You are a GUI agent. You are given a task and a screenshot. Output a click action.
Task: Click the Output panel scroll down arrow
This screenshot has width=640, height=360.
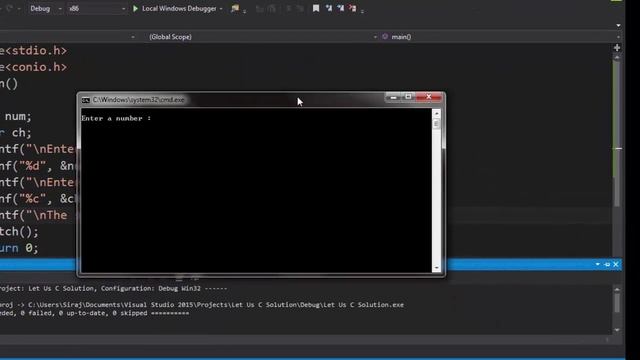pos(617,330)
